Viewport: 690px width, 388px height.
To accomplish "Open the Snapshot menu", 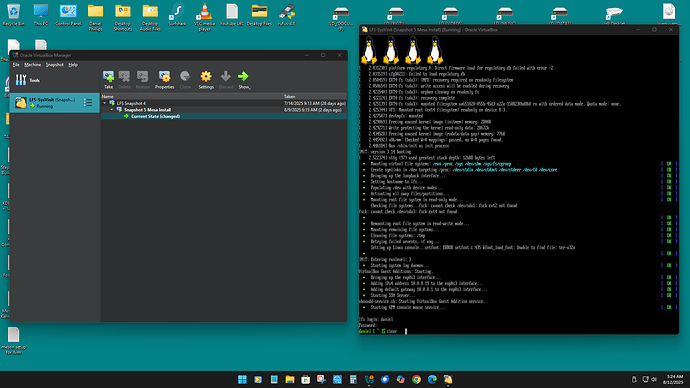I will (x=55, y=65).
